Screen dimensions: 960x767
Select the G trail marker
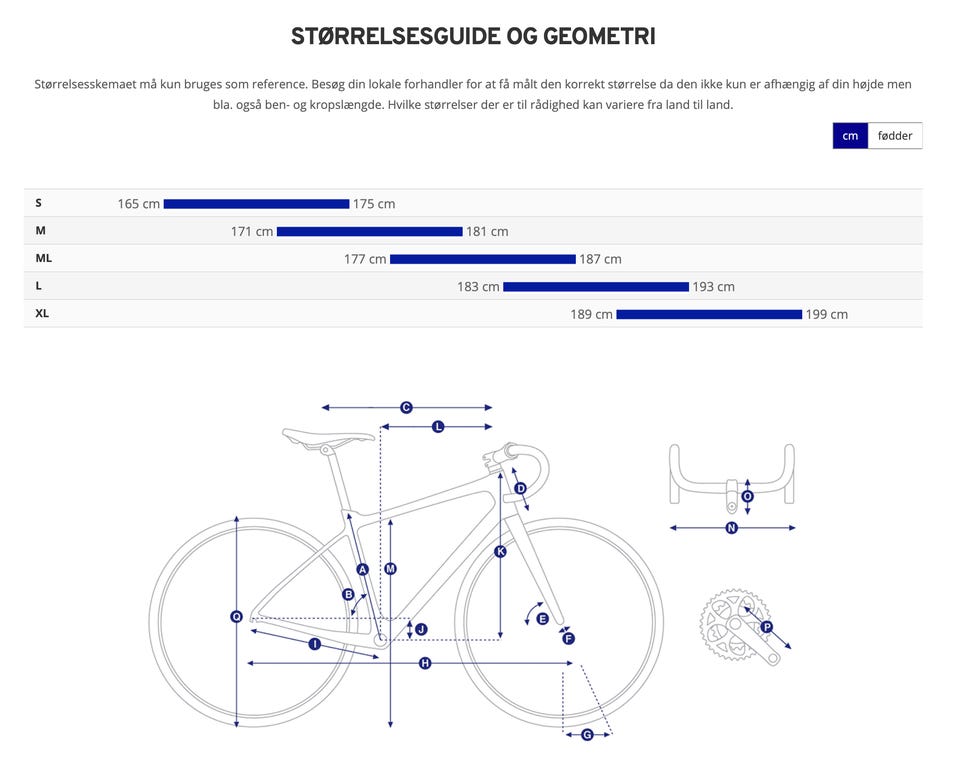[587, 735]
